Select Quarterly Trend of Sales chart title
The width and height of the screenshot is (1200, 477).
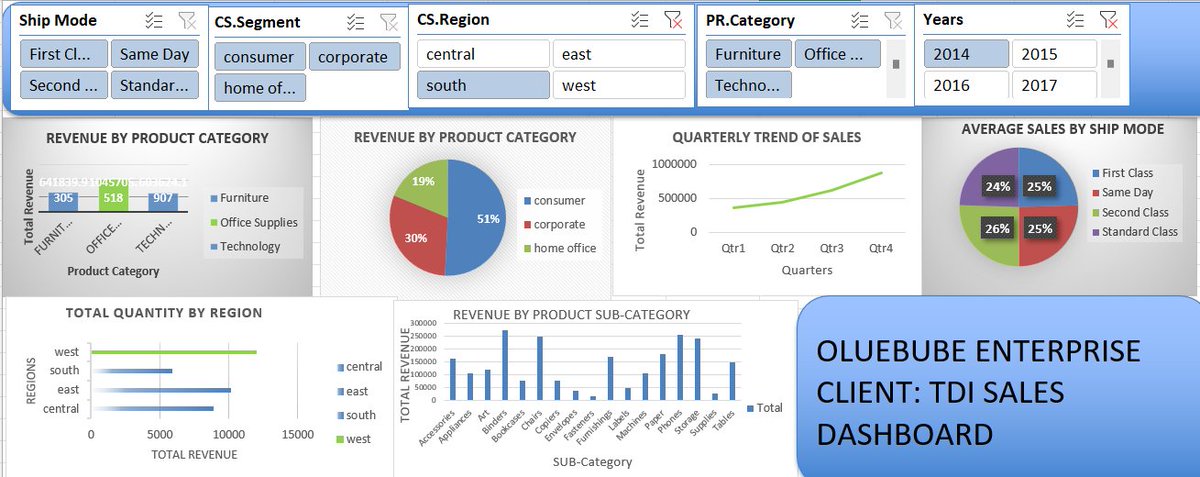(766, 137)
